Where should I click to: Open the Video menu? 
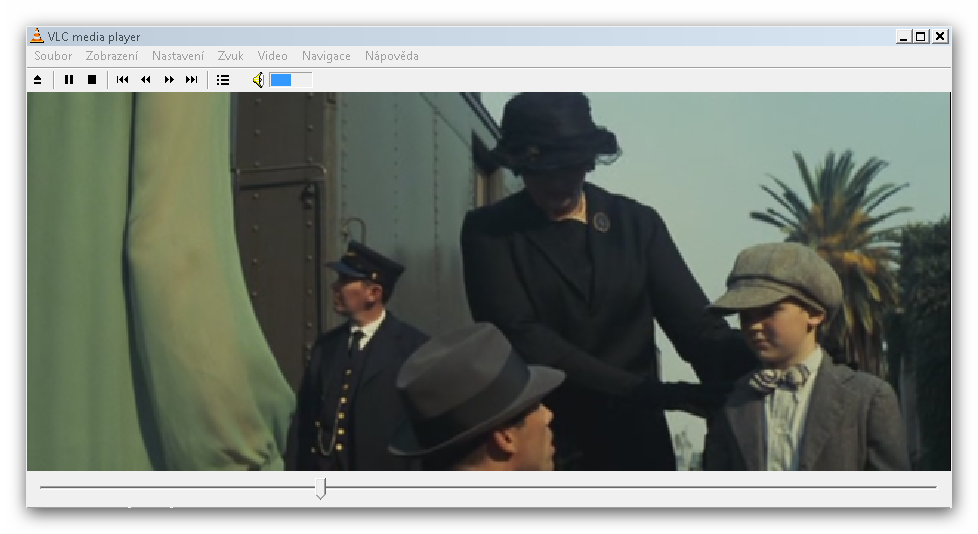pyautogui.click(x=273, y=56)
